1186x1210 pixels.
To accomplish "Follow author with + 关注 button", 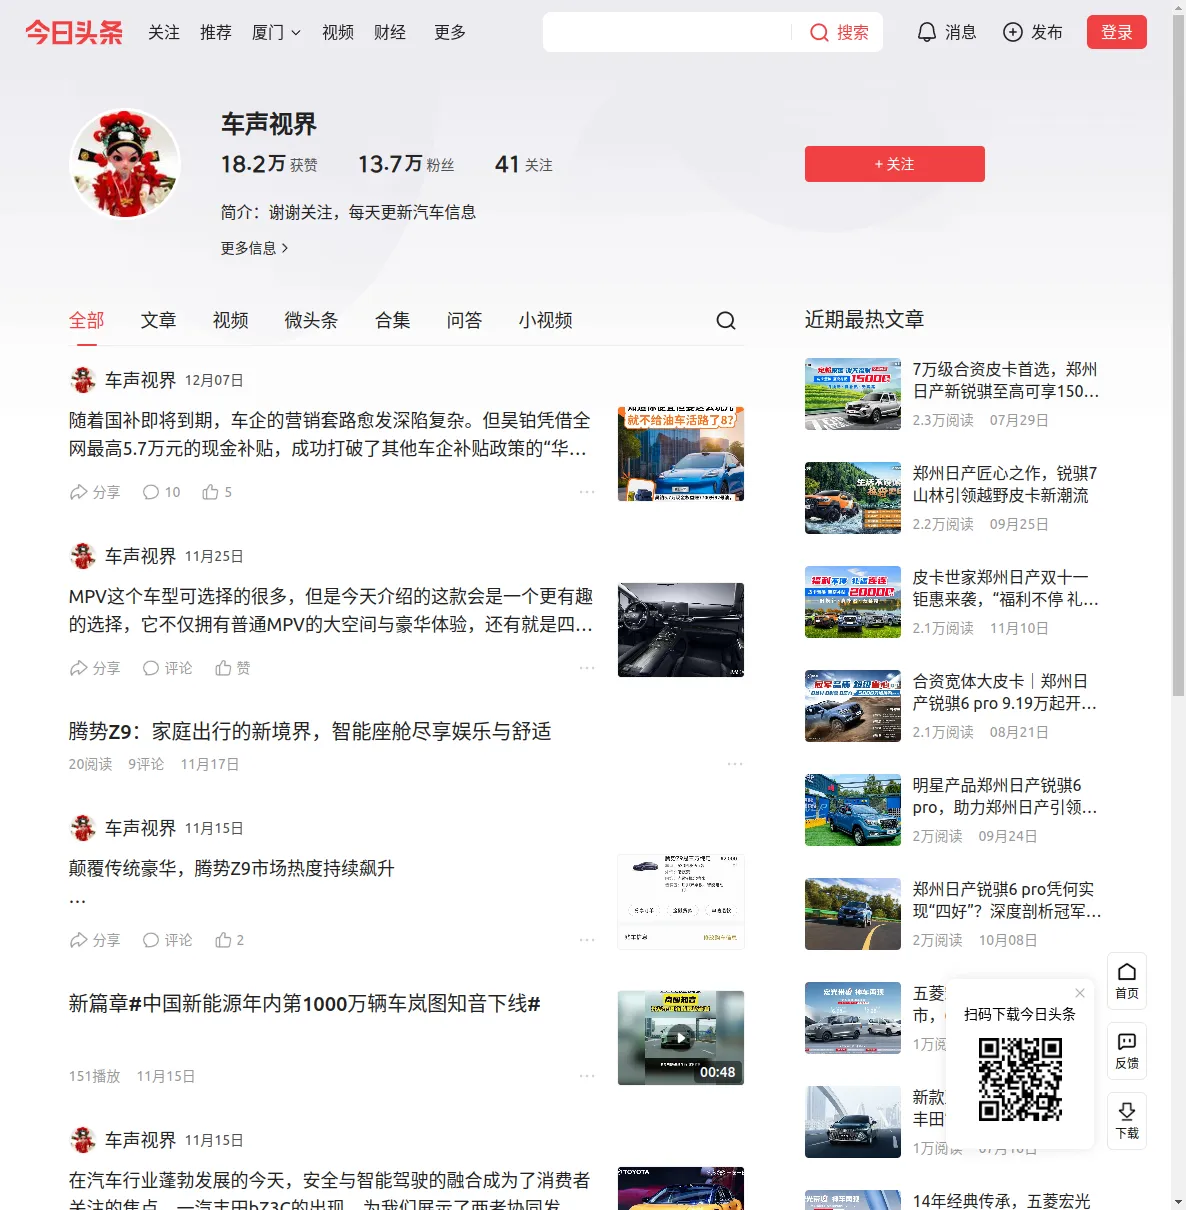I will 895,164.
